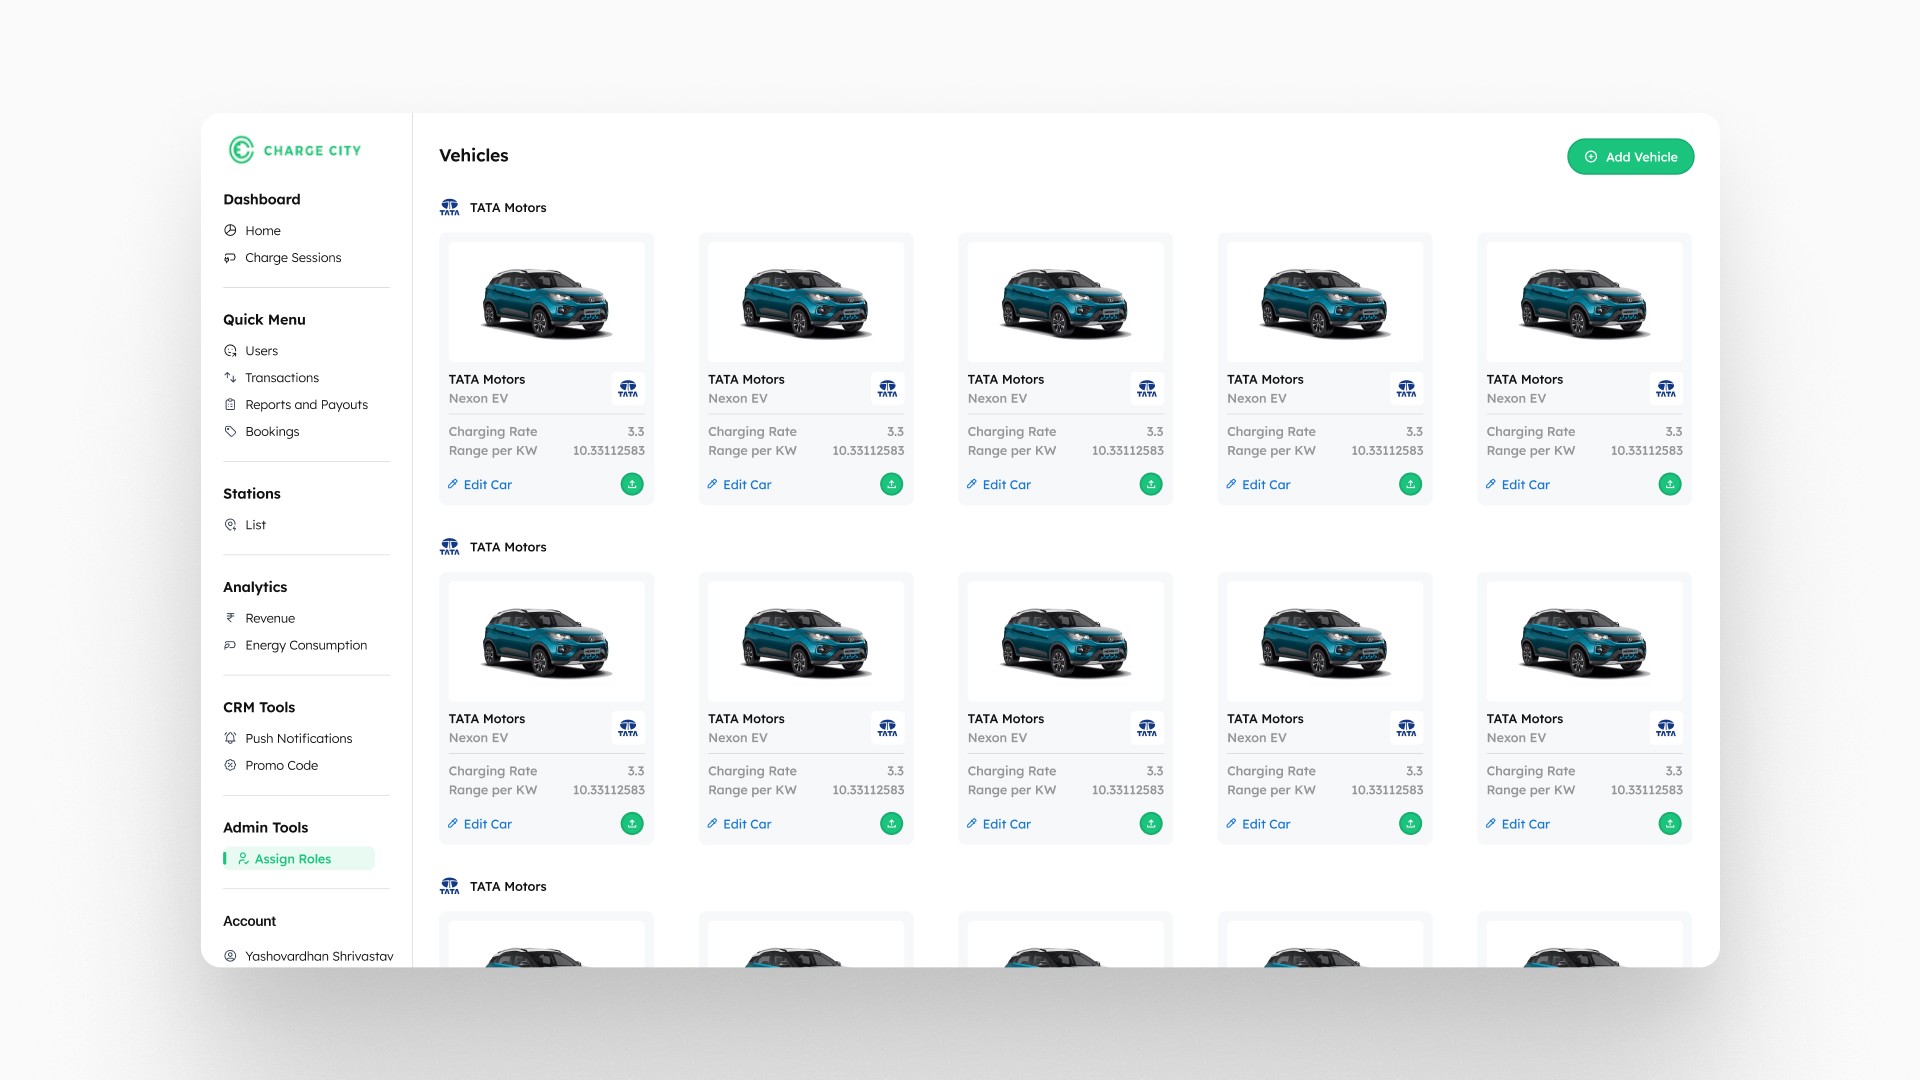Click the Push Notifications bell icon

230,738
